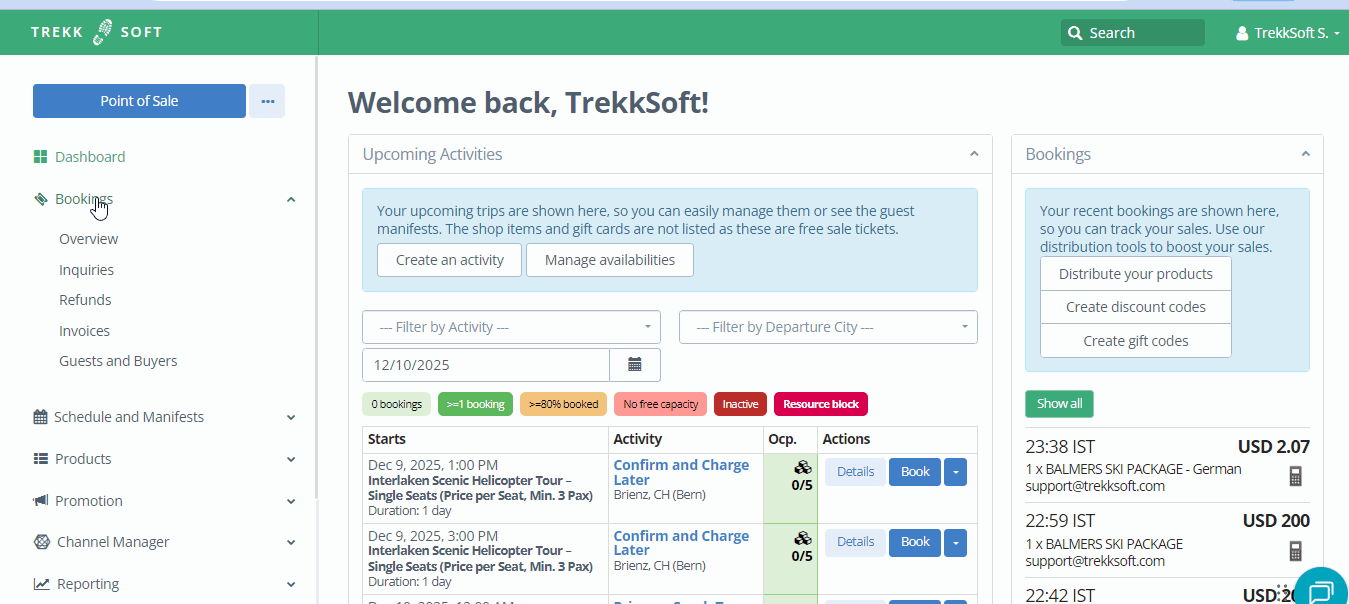This screenshot has height=604, width=1349.
Task: Open the calendar date picker icon
Action: tap(634, 365)
